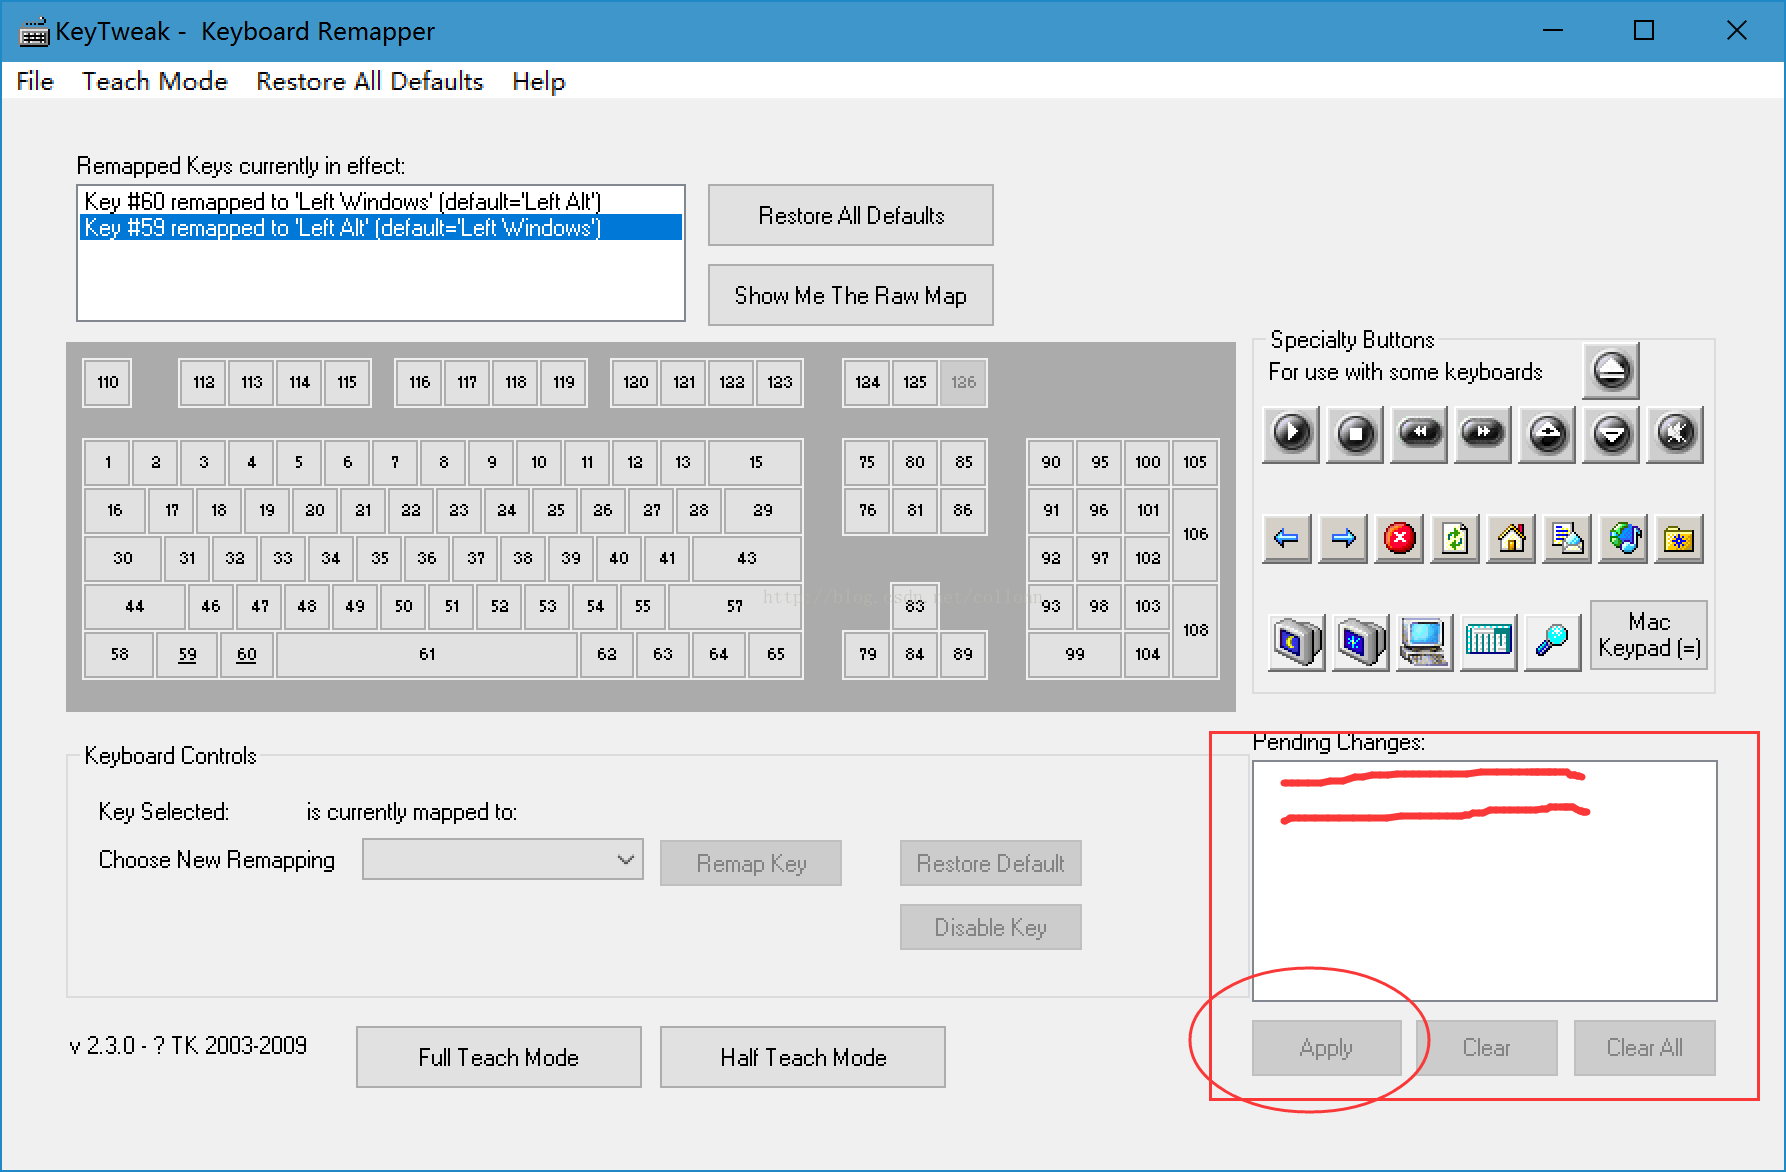Click the Wake monitor with star button
1786x1172 pixels.
(1361, 642)
